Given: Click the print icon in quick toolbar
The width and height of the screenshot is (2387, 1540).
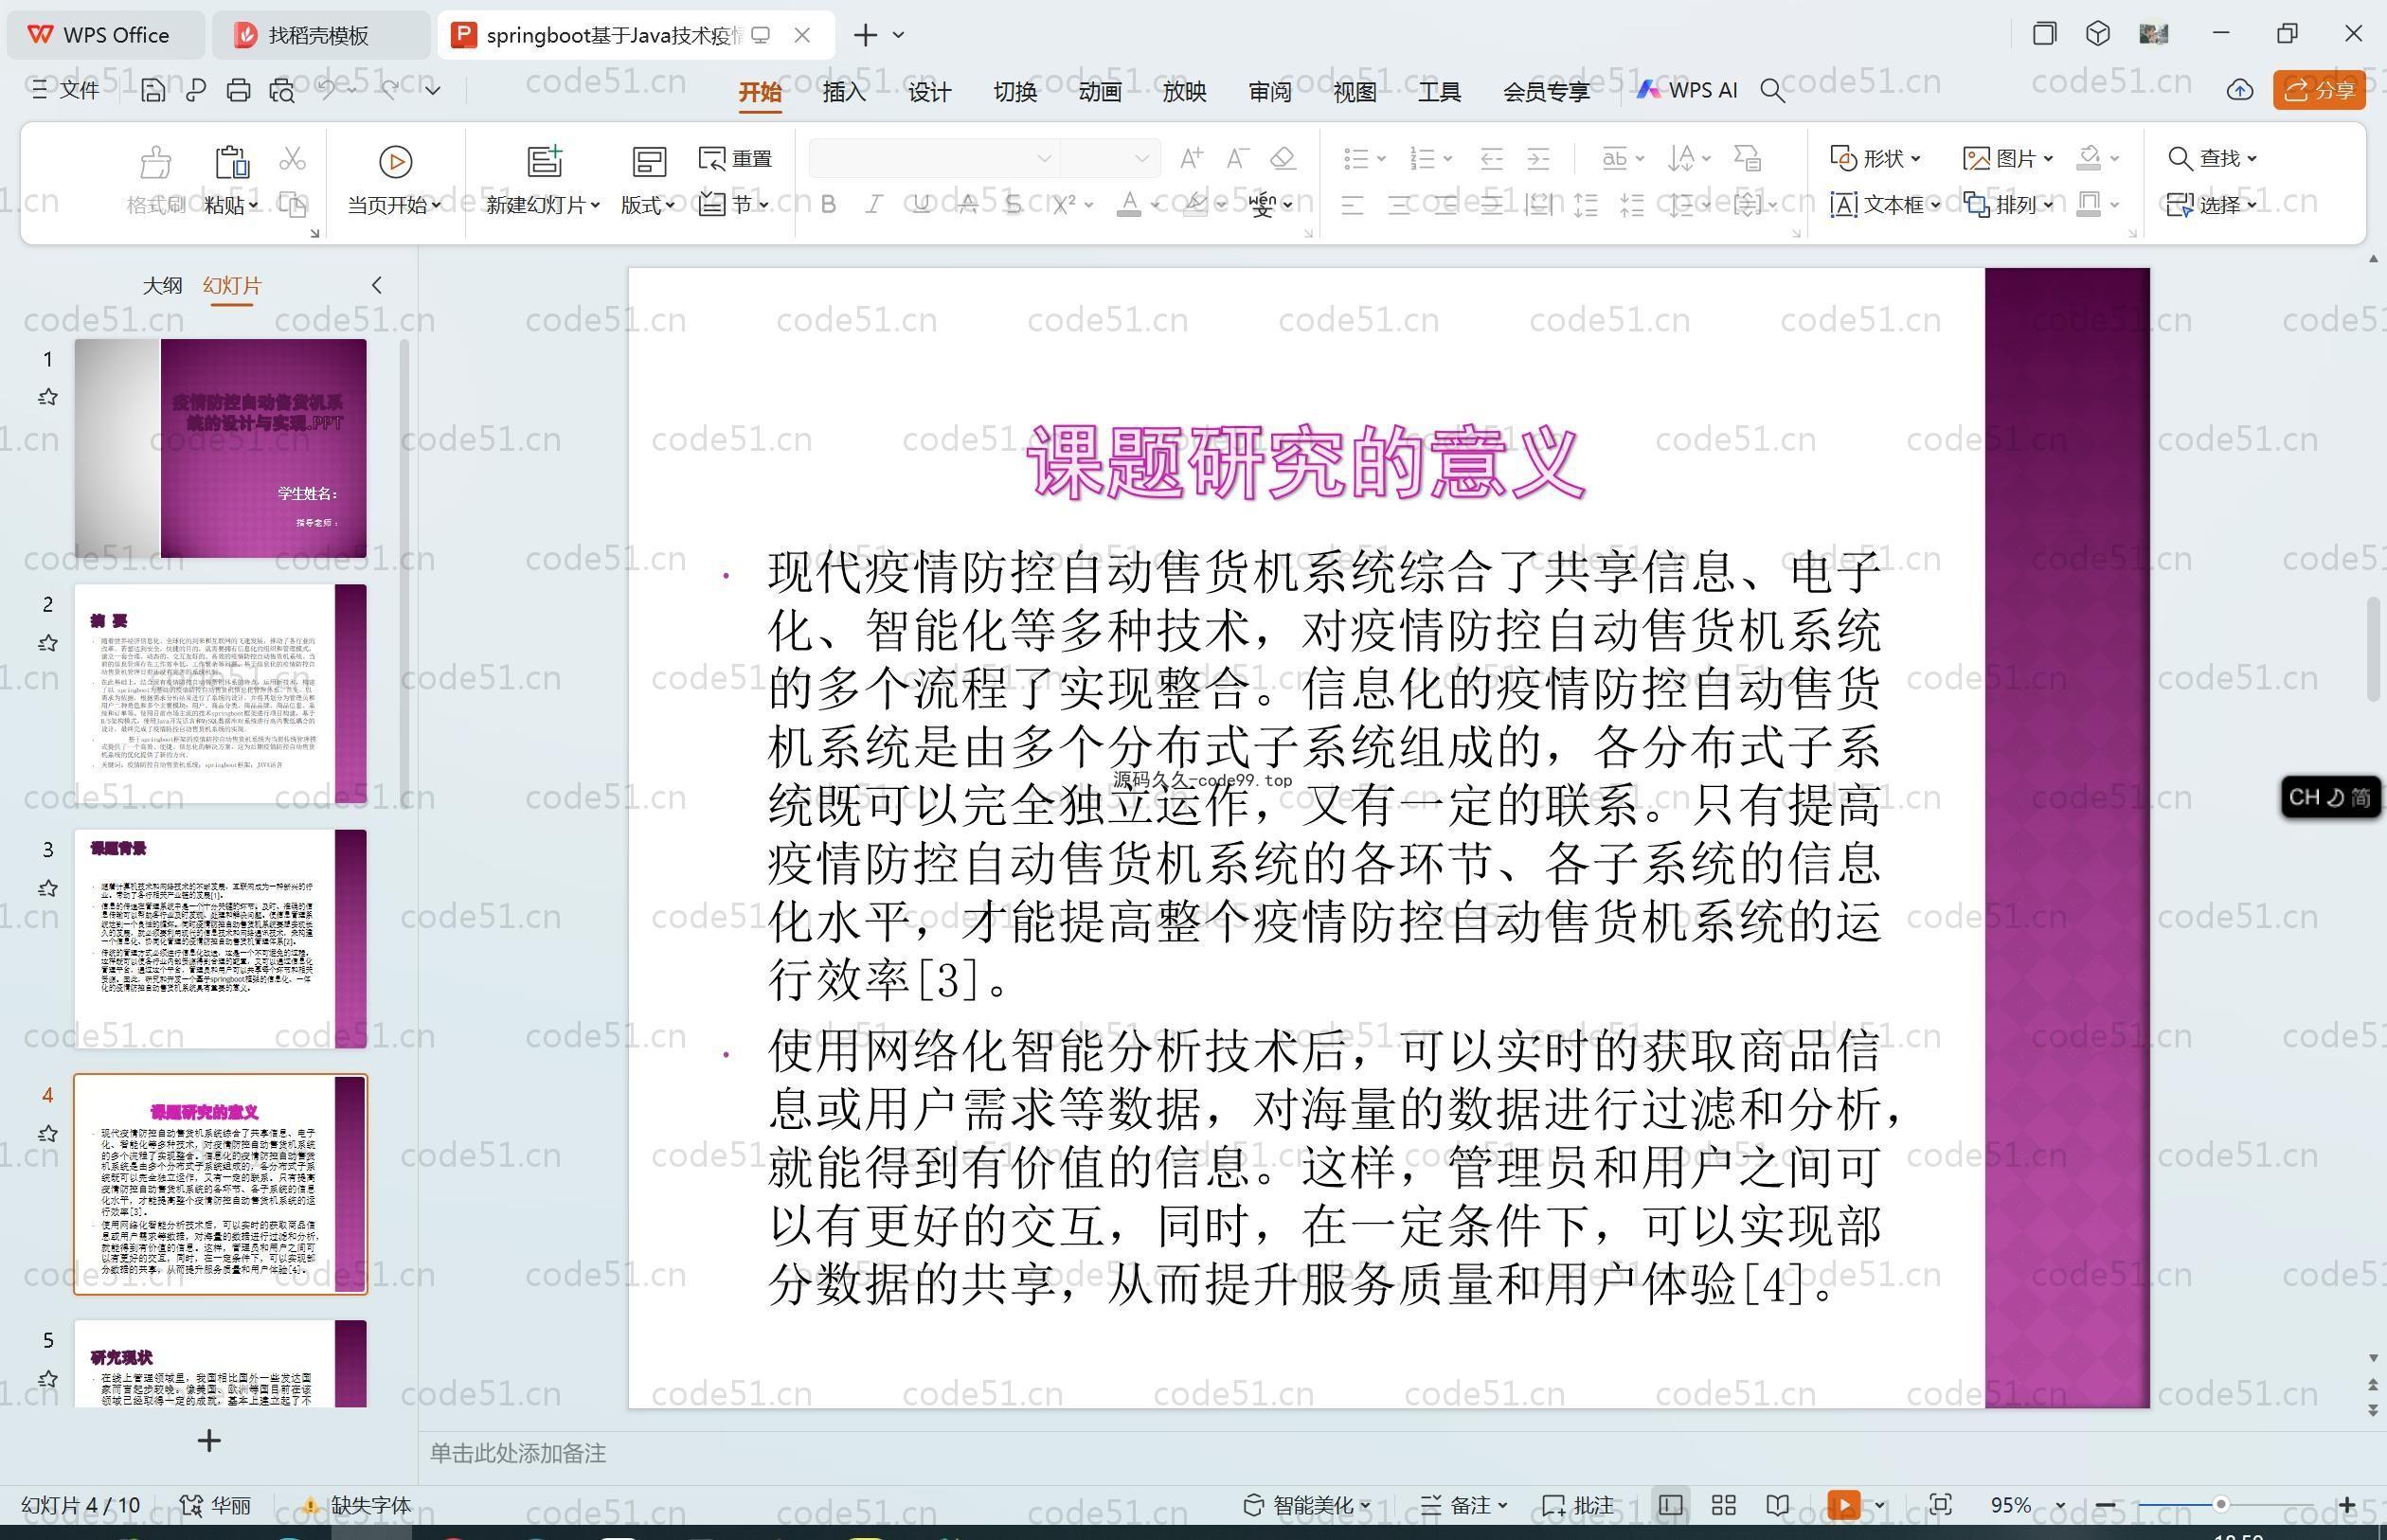Looking at the screenshot, I should click(238, 91).
